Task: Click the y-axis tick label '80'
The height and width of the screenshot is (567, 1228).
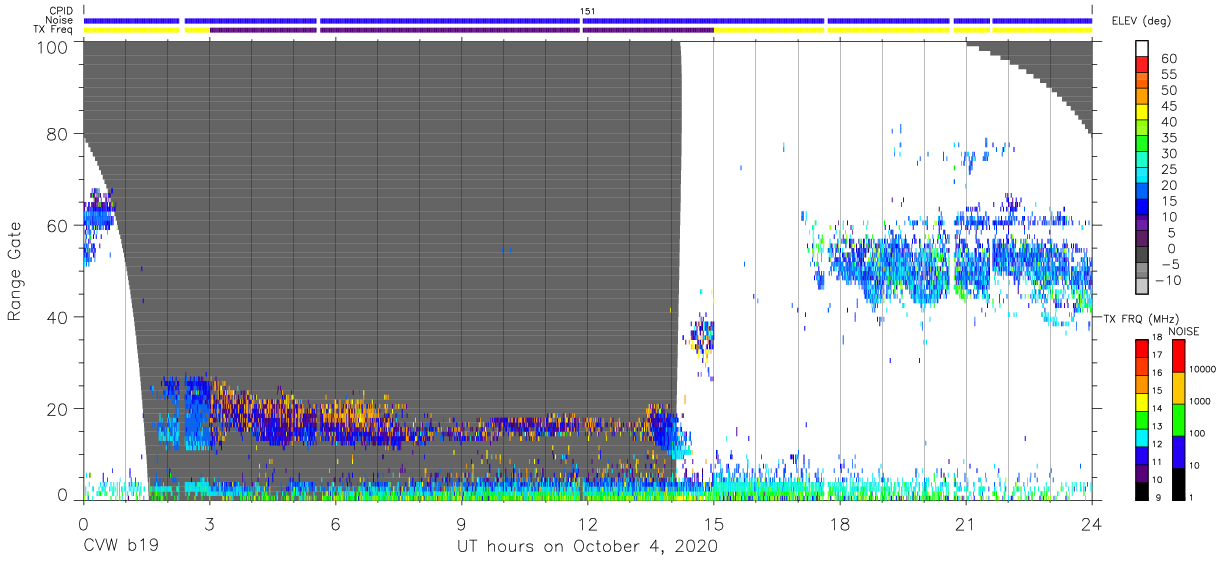Action: coord(57,133)
